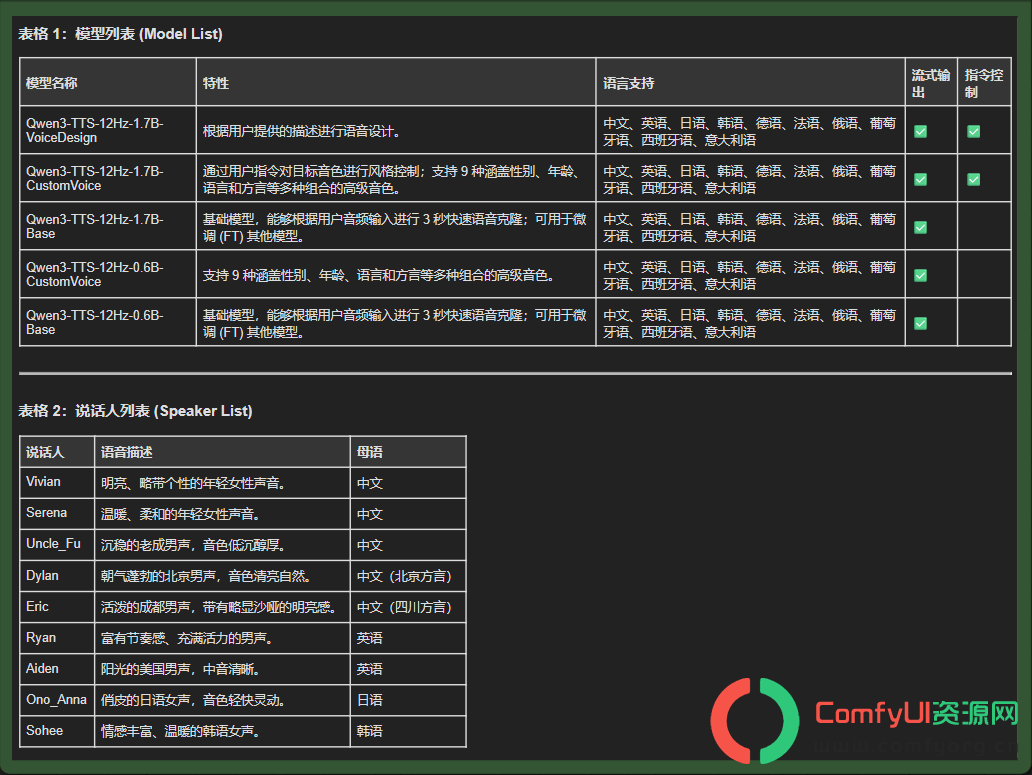This screenshot has width=1032, height=775.
Task: Click the 温暖、柔和的年轻女性声音 description
Action: point(180,514)
